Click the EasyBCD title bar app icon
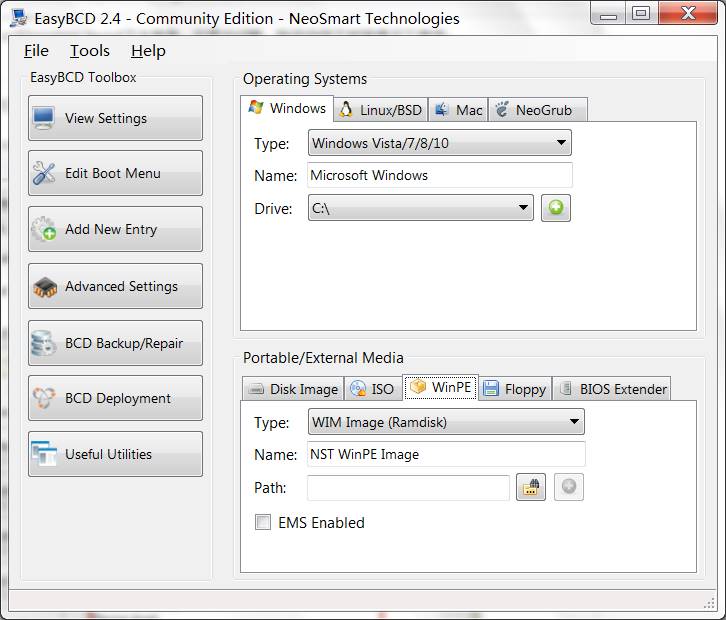The image size is (726, 620). (x=19, y=18)
